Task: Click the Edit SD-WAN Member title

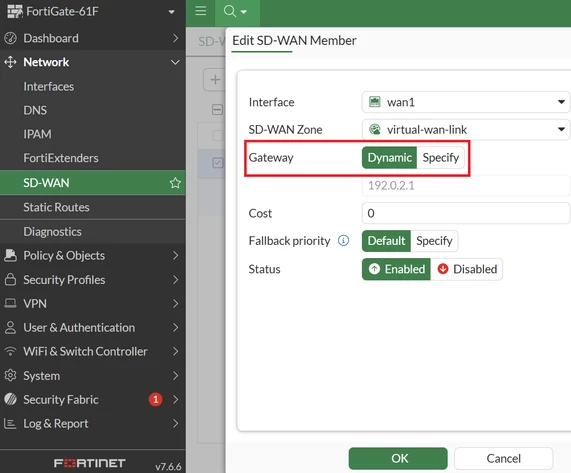Action: (294, 40)
